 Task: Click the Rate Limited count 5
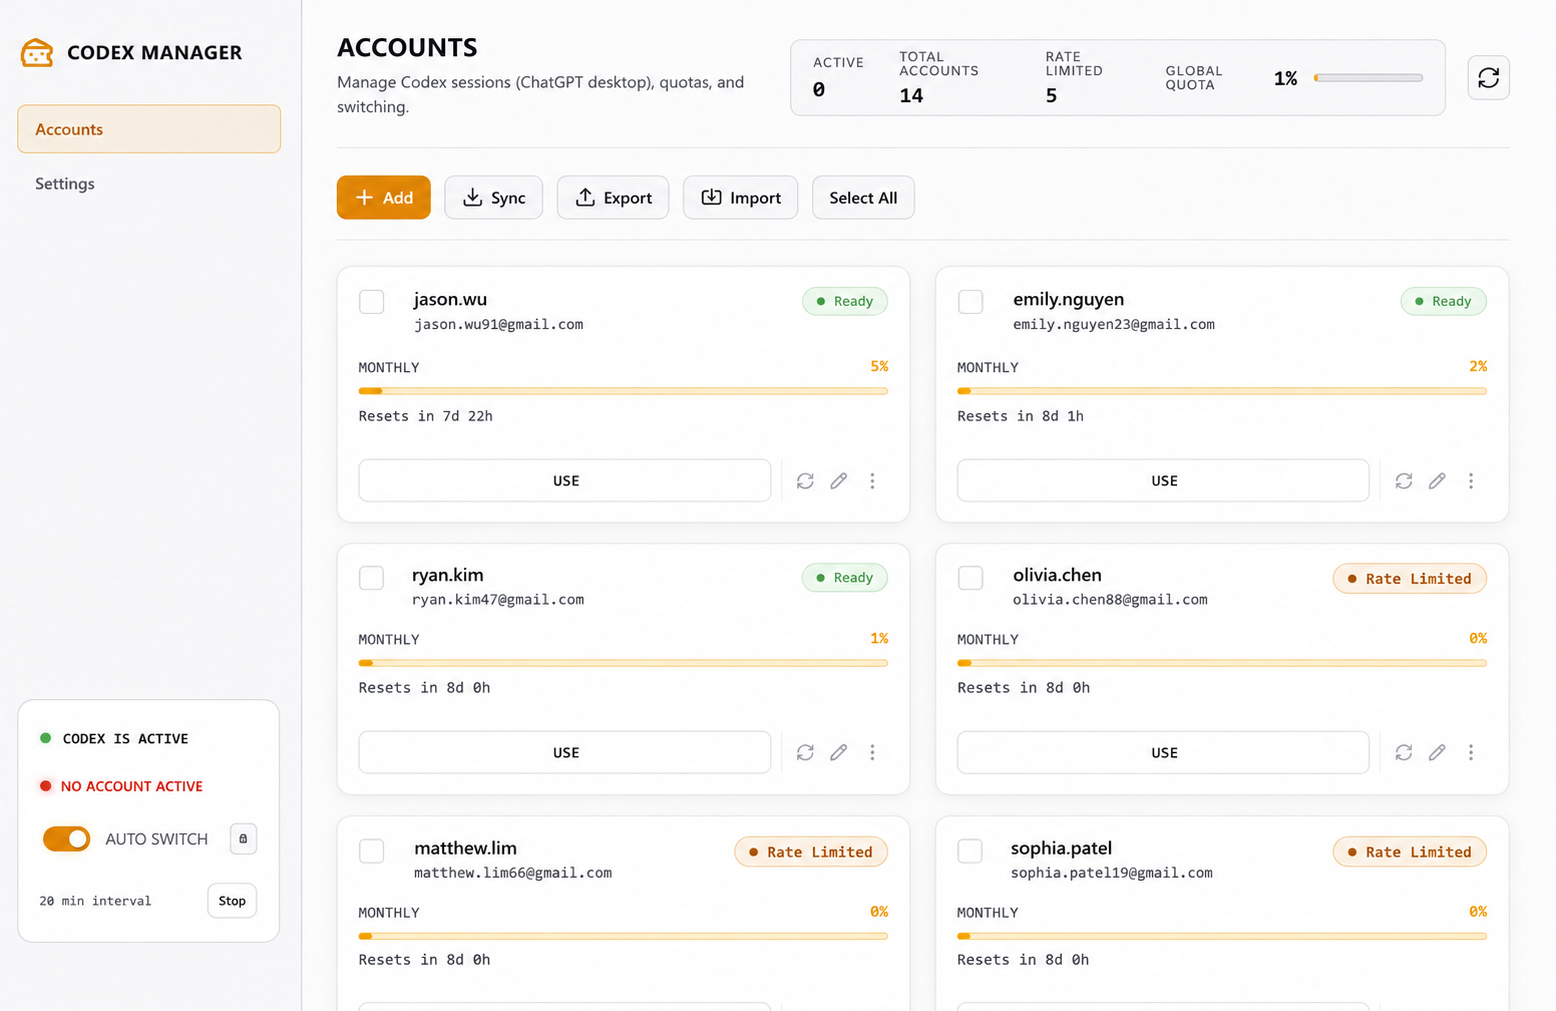click(x=1051, y=96)
